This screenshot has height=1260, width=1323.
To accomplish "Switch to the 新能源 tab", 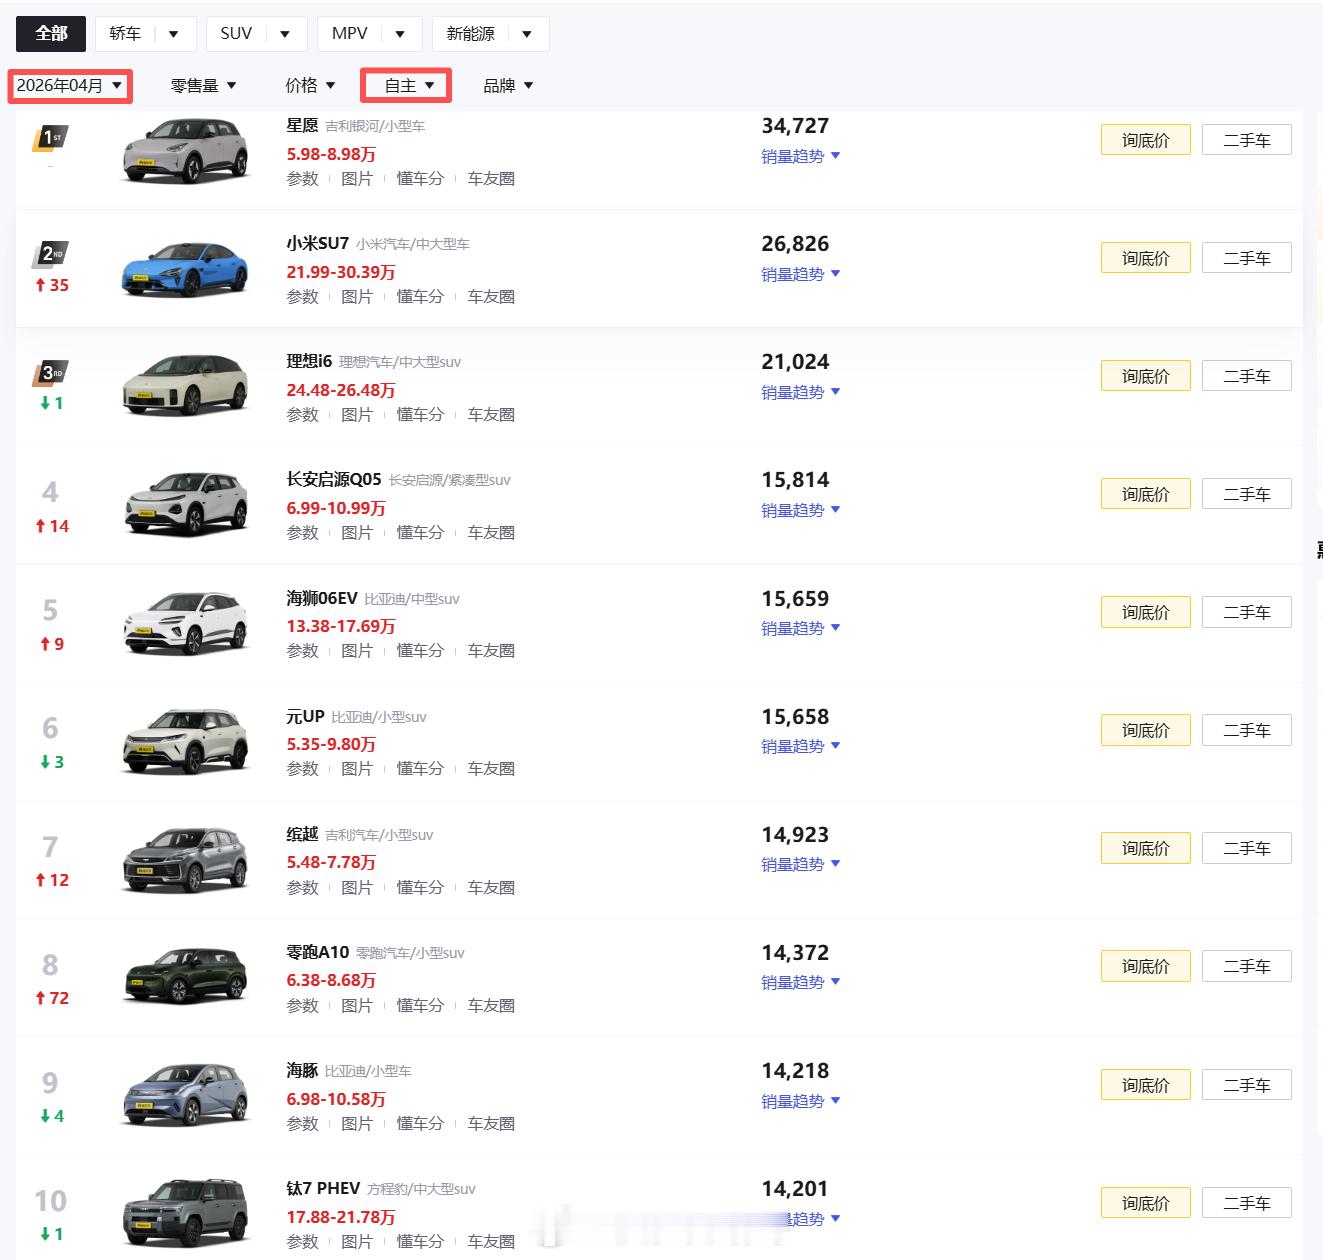I will [470, 34].
